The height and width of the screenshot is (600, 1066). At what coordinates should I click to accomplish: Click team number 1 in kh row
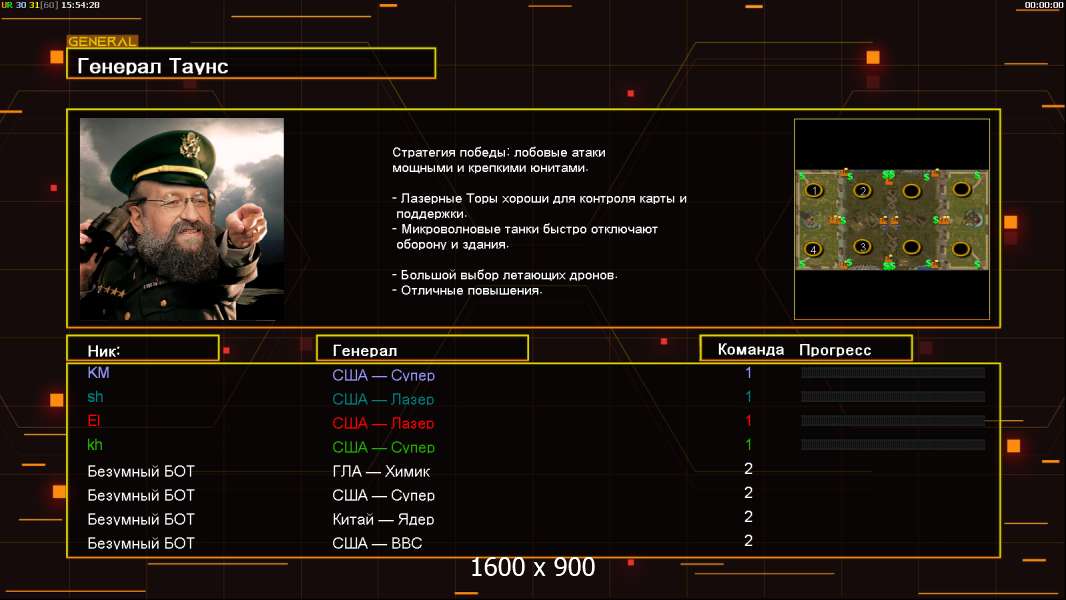click(x=749, y=444)
